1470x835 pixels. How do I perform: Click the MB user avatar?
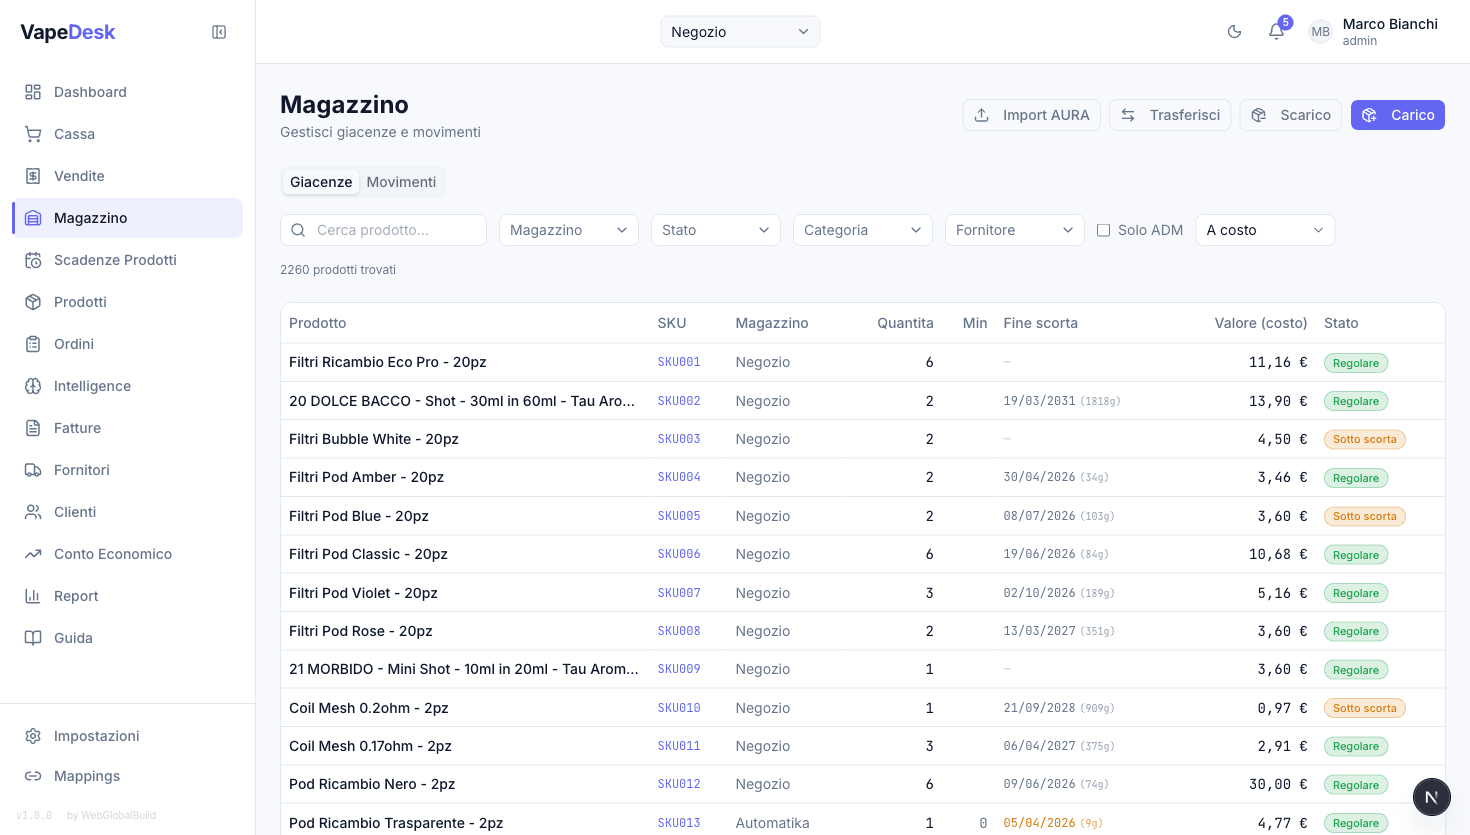(1320, 32)
